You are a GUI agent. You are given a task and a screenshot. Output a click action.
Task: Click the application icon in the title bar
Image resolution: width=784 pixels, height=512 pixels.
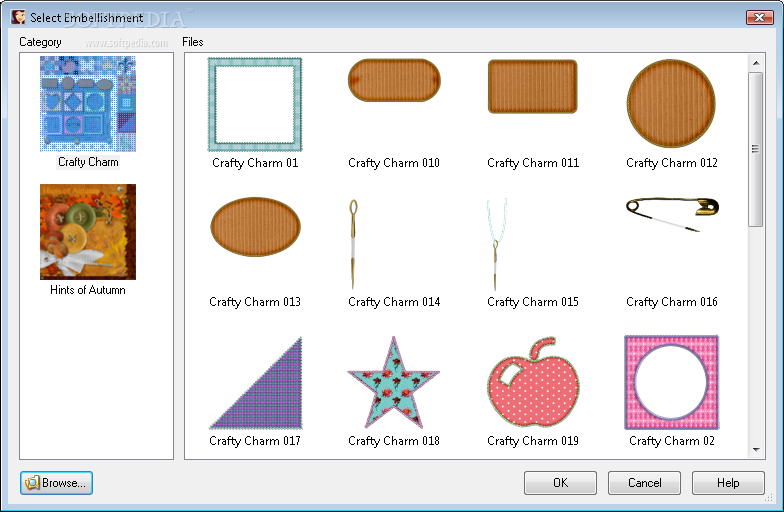tap(18, 17)
